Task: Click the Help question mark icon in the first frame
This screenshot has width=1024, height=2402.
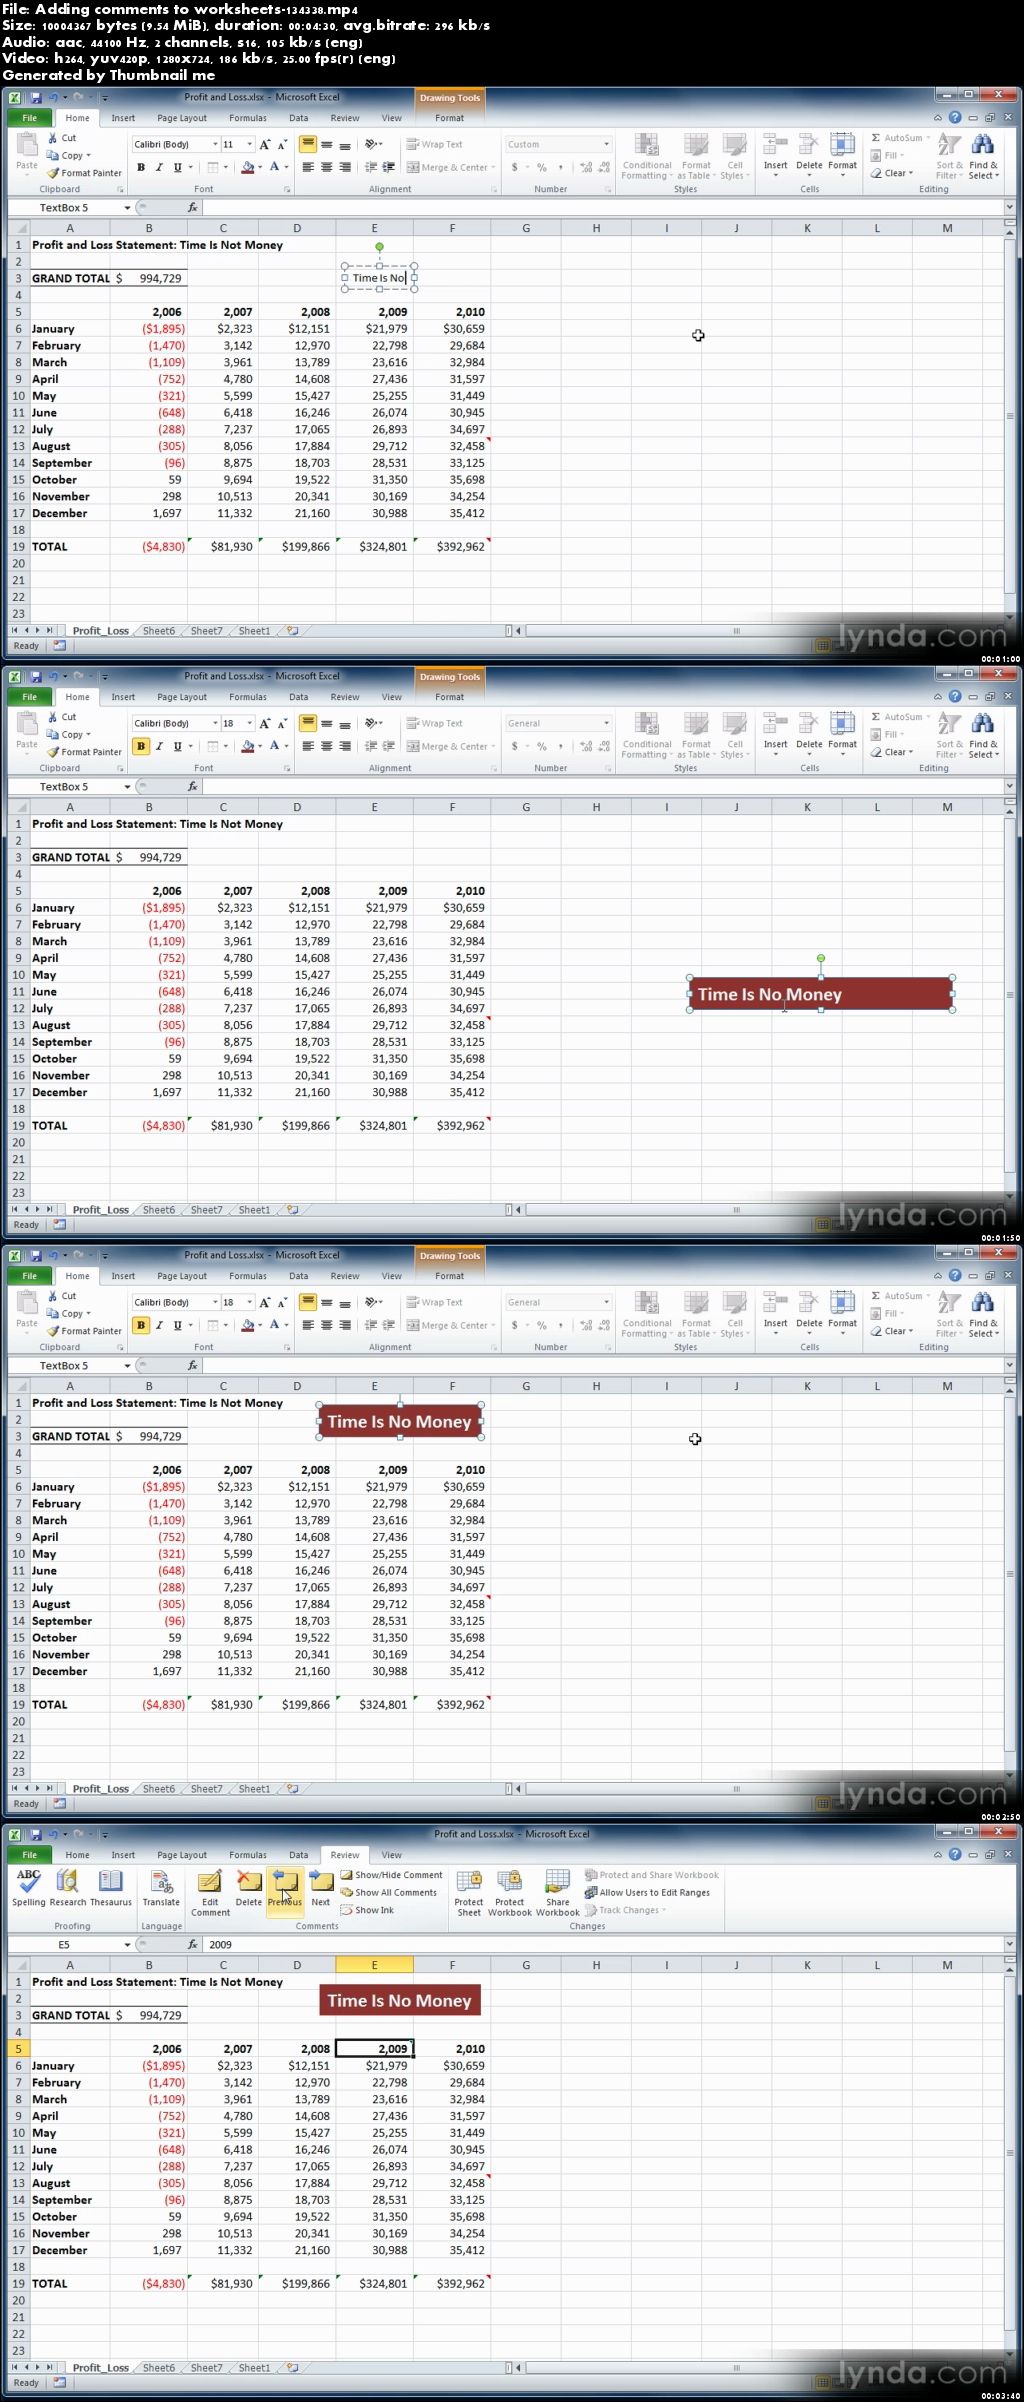Action: (x=955, y=118)
